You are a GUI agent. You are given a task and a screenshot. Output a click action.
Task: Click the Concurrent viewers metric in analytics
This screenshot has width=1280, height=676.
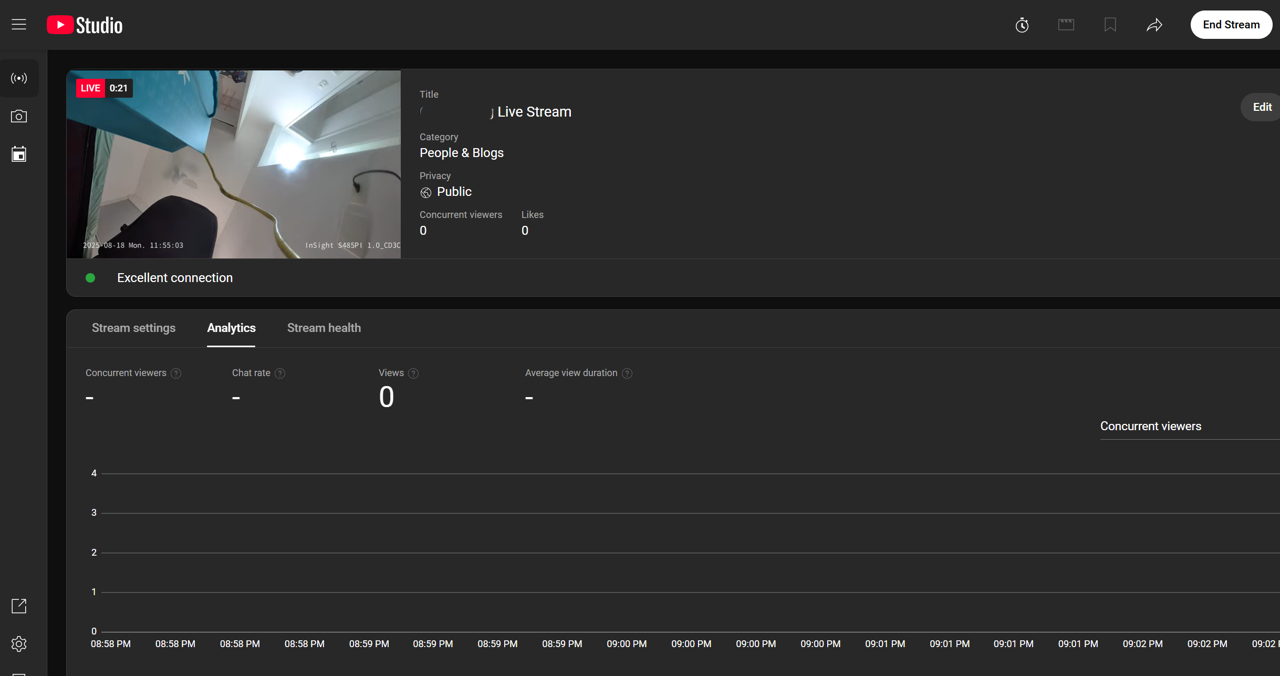point(133,388)
